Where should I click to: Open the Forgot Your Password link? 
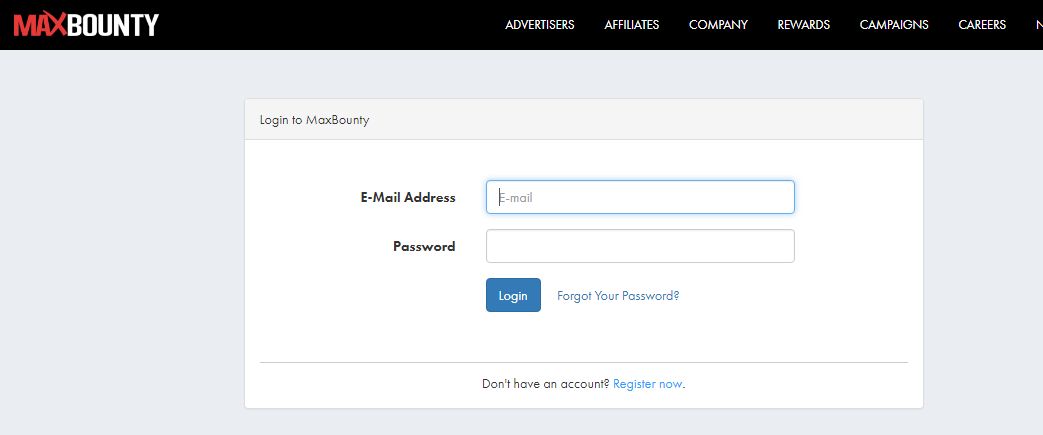click(618, 296)
